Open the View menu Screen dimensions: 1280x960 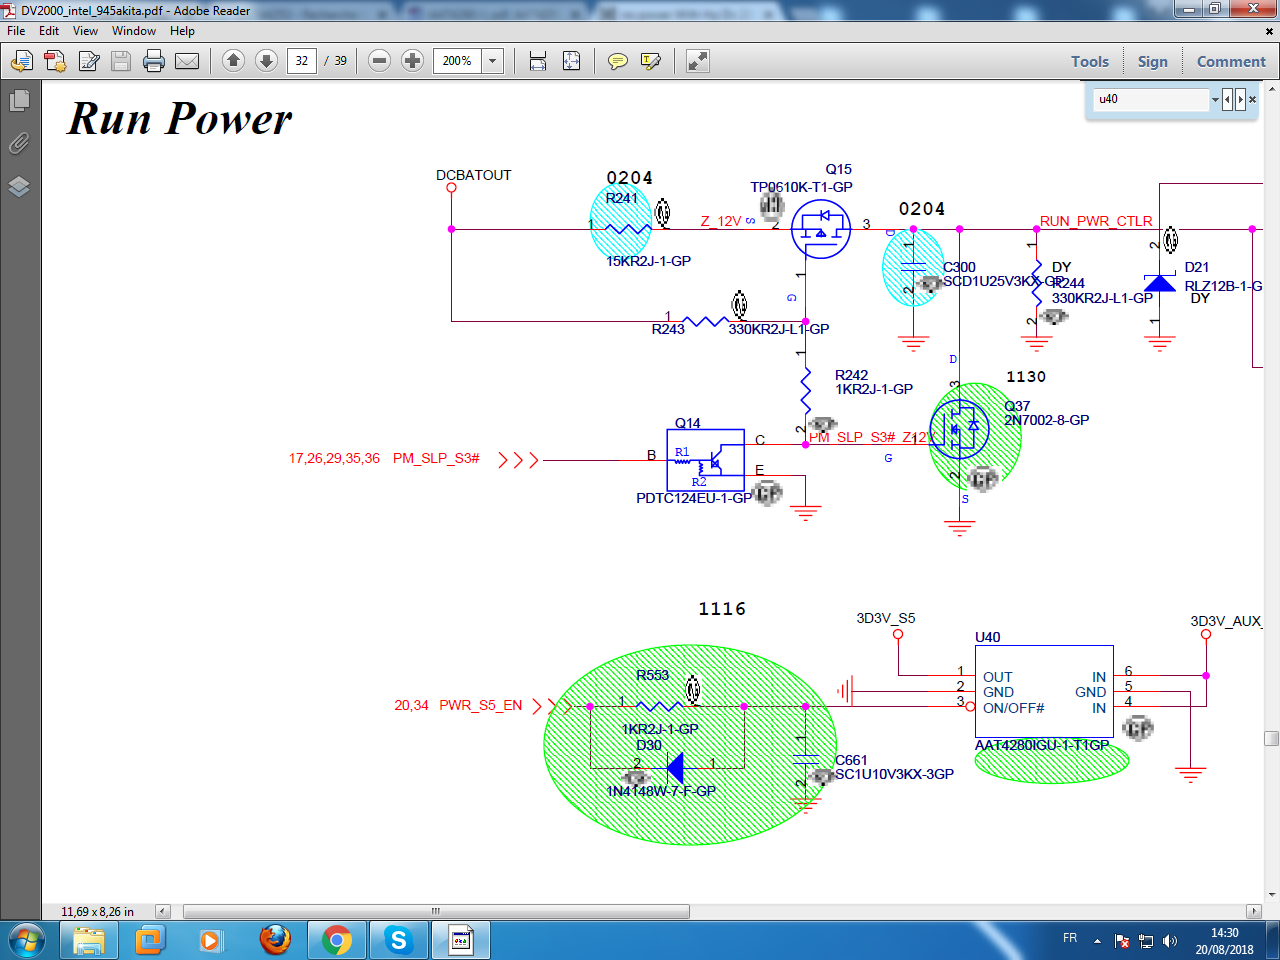85,31
